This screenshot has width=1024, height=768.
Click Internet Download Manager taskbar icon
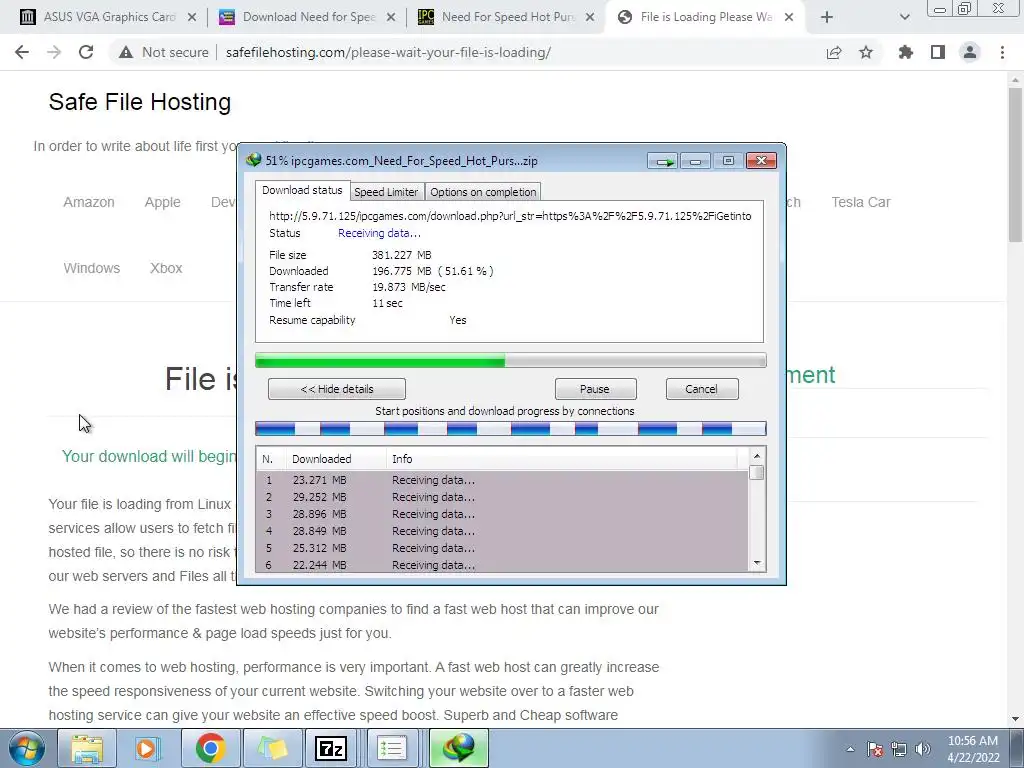coord(458,748)
